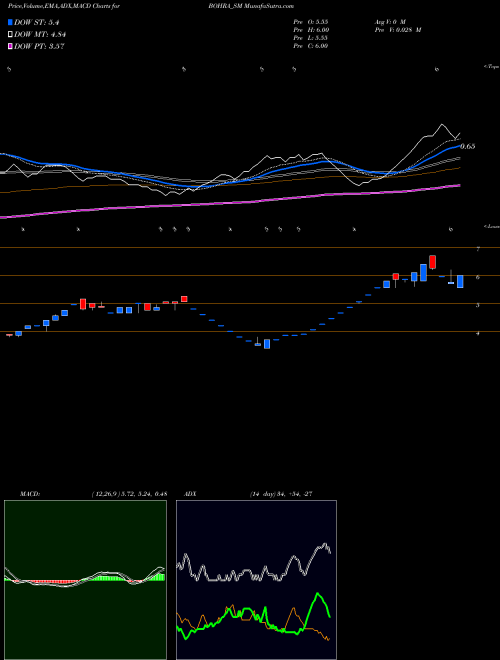The height and width of the screenshot is (660, 500).
Task: Click the 'ADX' panel label
Action: (190, 494)
